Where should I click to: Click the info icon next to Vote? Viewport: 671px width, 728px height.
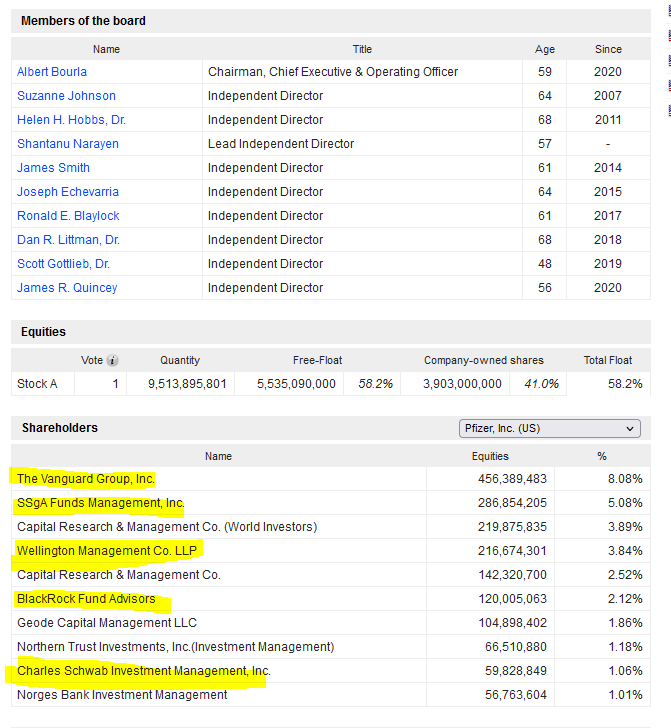click(112, 360)
